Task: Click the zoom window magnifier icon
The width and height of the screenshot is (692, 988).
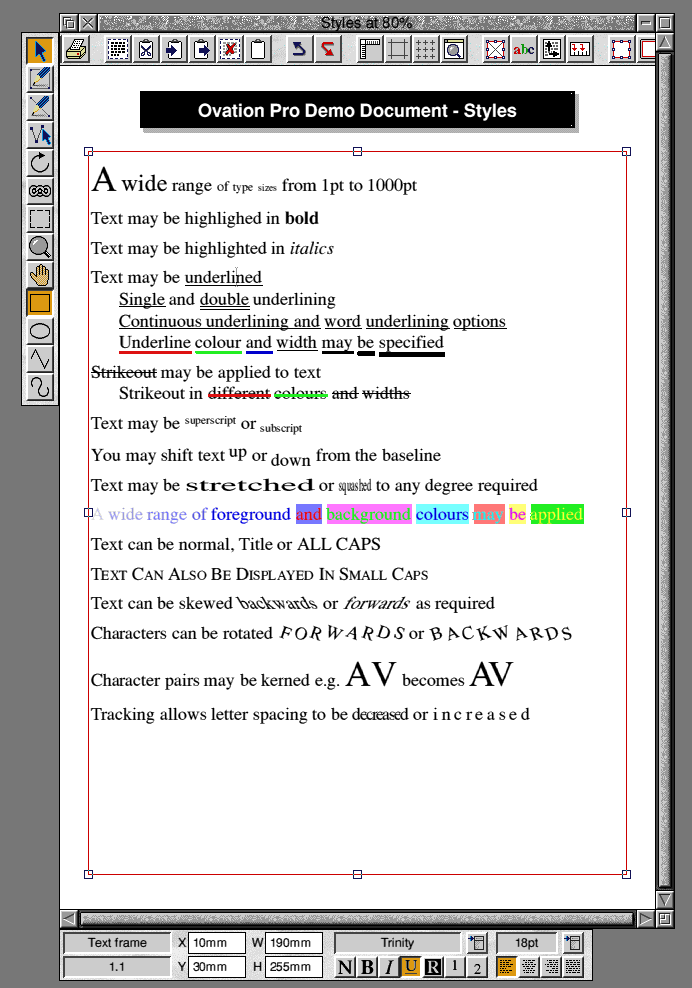Action: pyautogui.click(x=454, y=49)
